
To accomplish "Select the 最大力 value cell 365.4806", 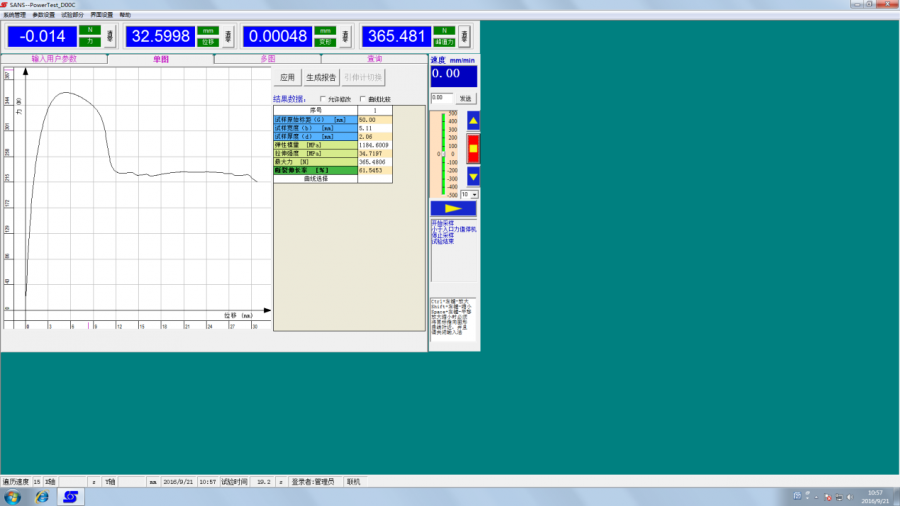I will 375,162.
